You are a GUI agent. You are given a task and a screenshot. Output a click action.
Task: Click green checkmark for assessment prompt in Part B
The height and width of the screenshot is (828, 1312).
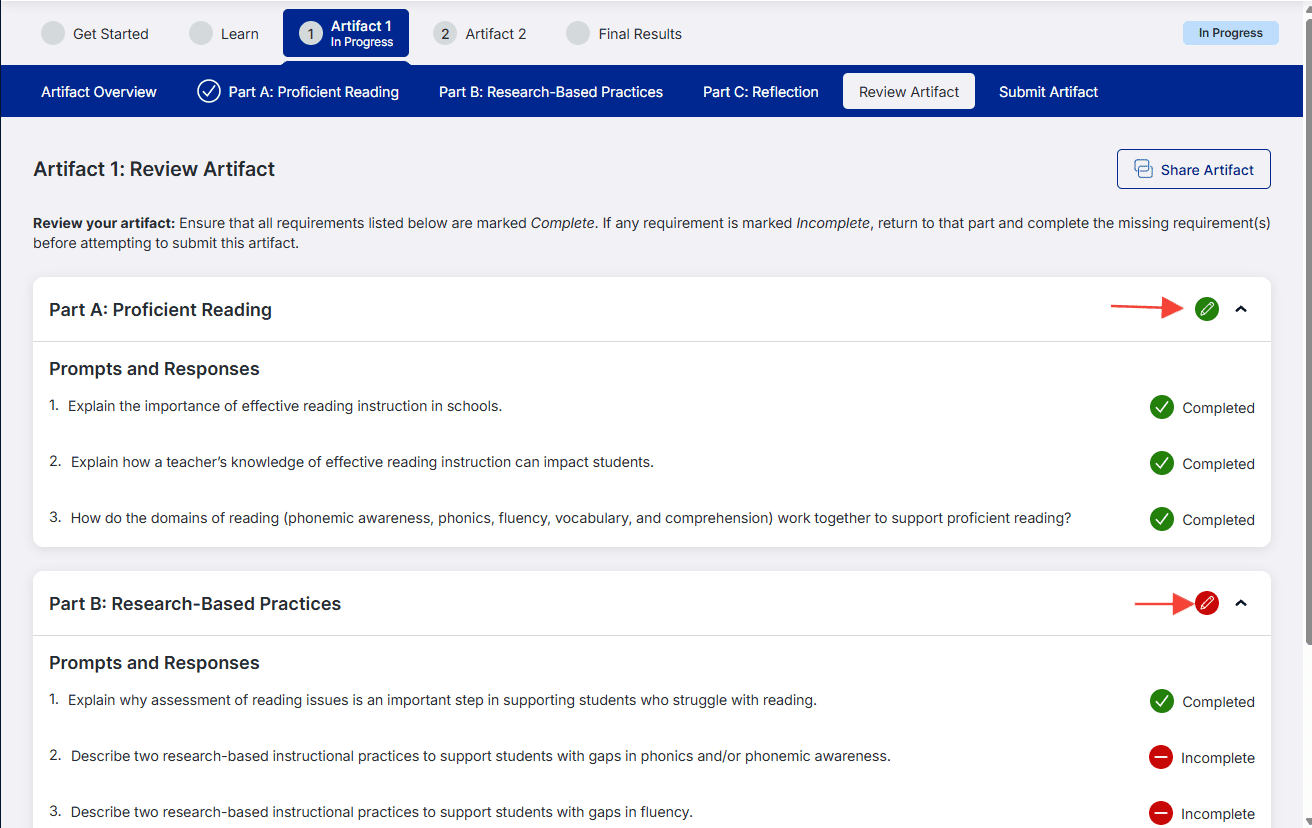(x=1161, y=701)
